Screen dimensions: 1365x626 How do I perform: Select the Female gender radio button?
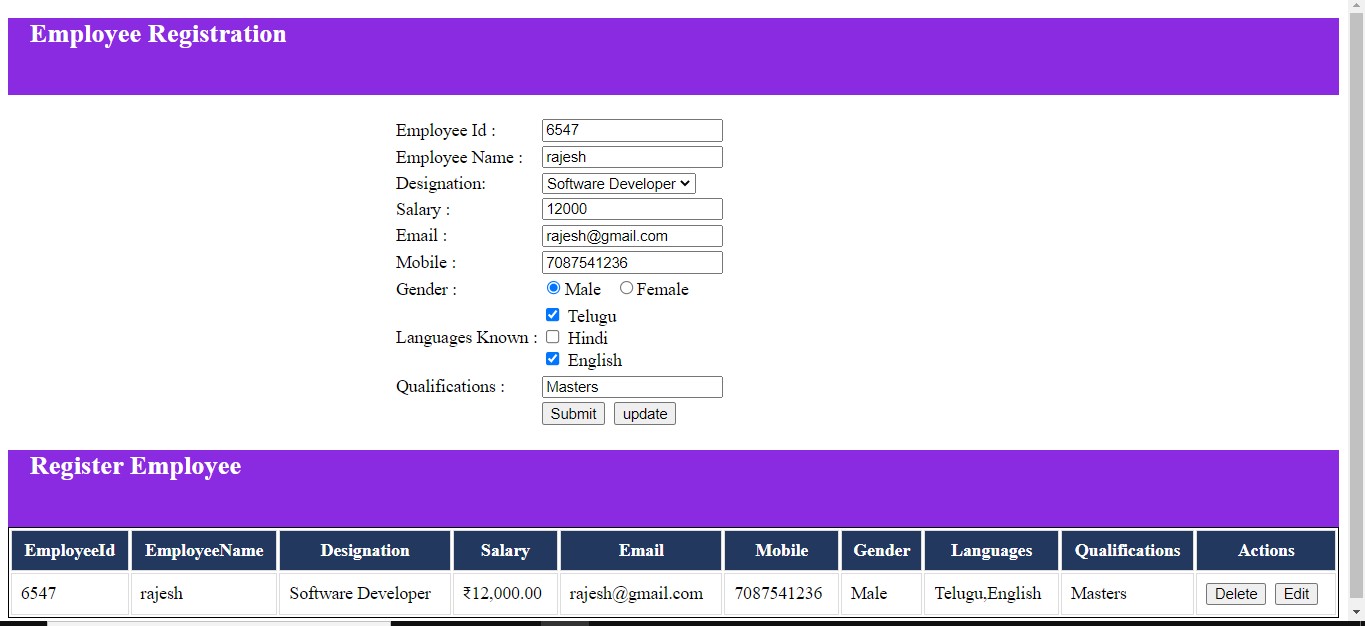pyautogui.click(x=625, y=288)
